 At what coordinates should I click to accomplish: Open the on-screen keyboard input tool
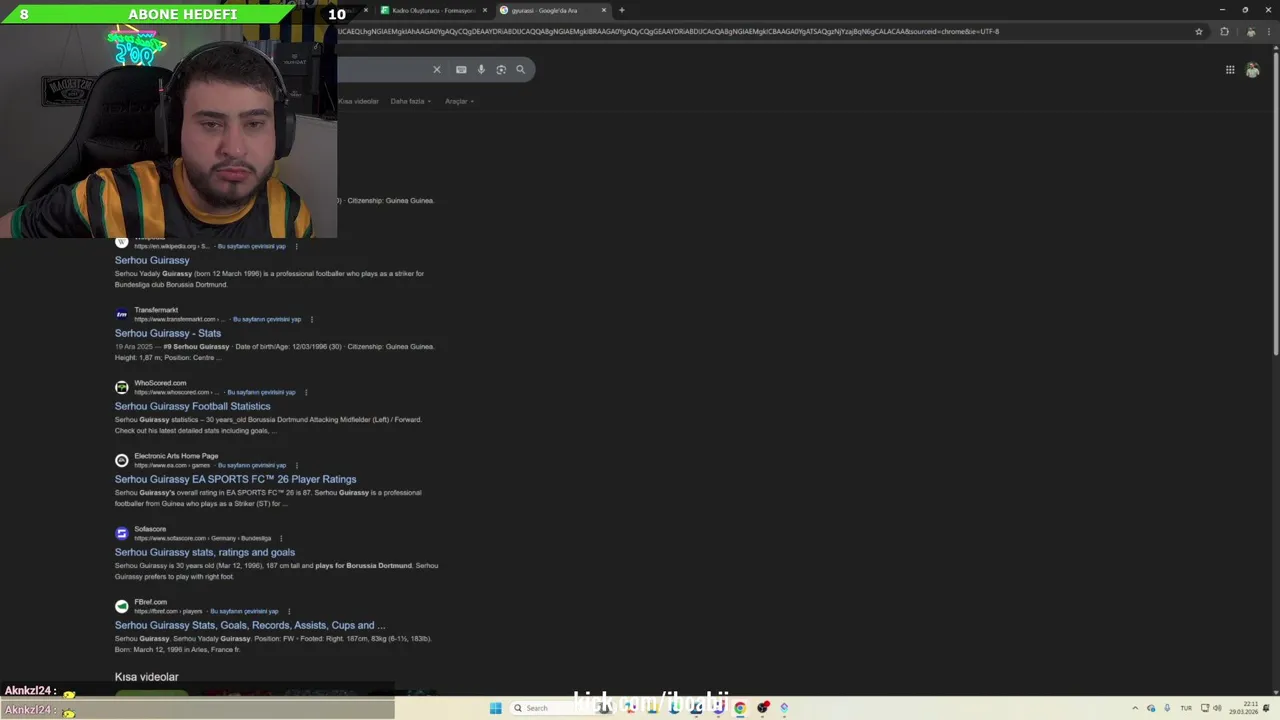(x=461, y=69)
